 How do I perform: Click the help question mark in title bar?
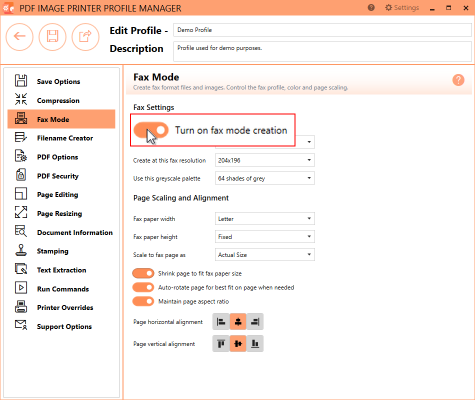coord(371,8)
